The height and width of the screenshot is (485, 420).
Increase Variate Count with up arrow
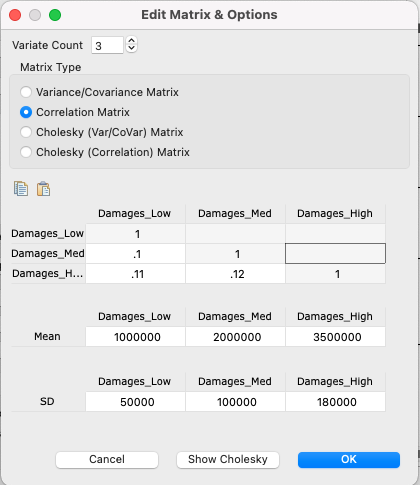[x=132, y=40]
